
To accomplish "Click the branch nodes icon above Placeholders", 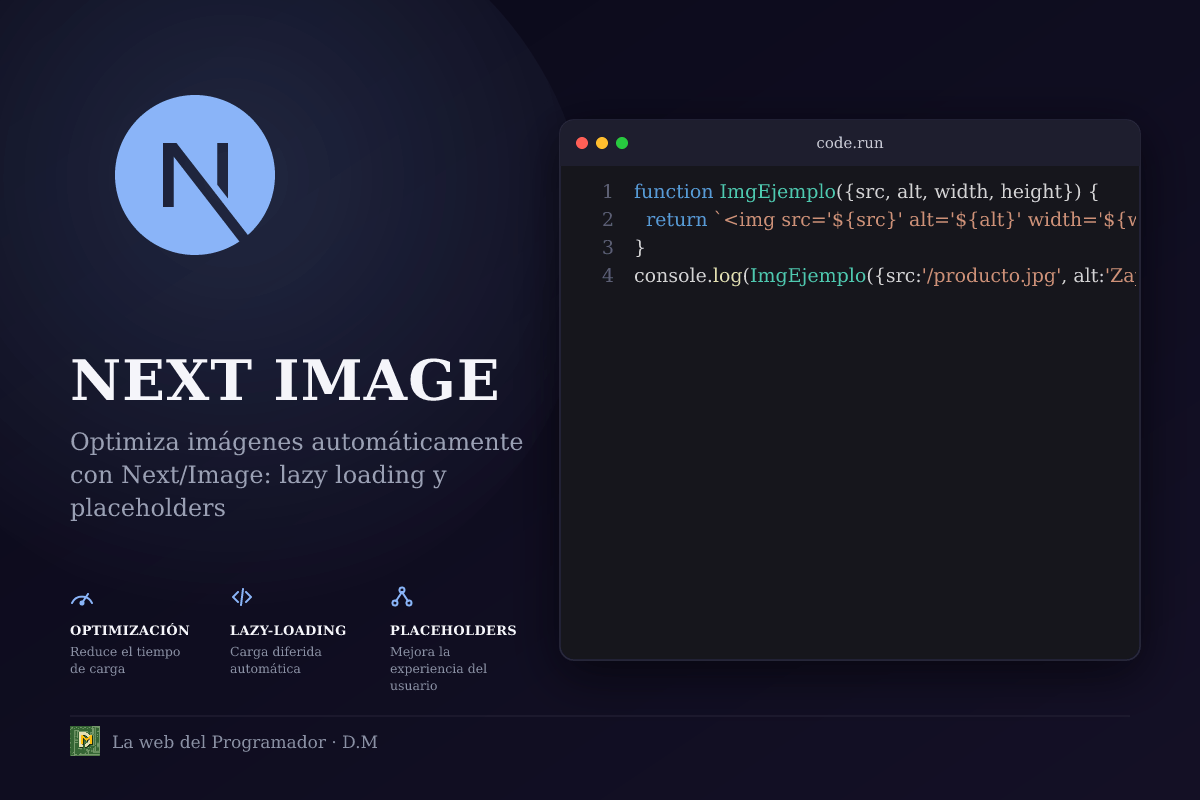I will coord(402,597).
